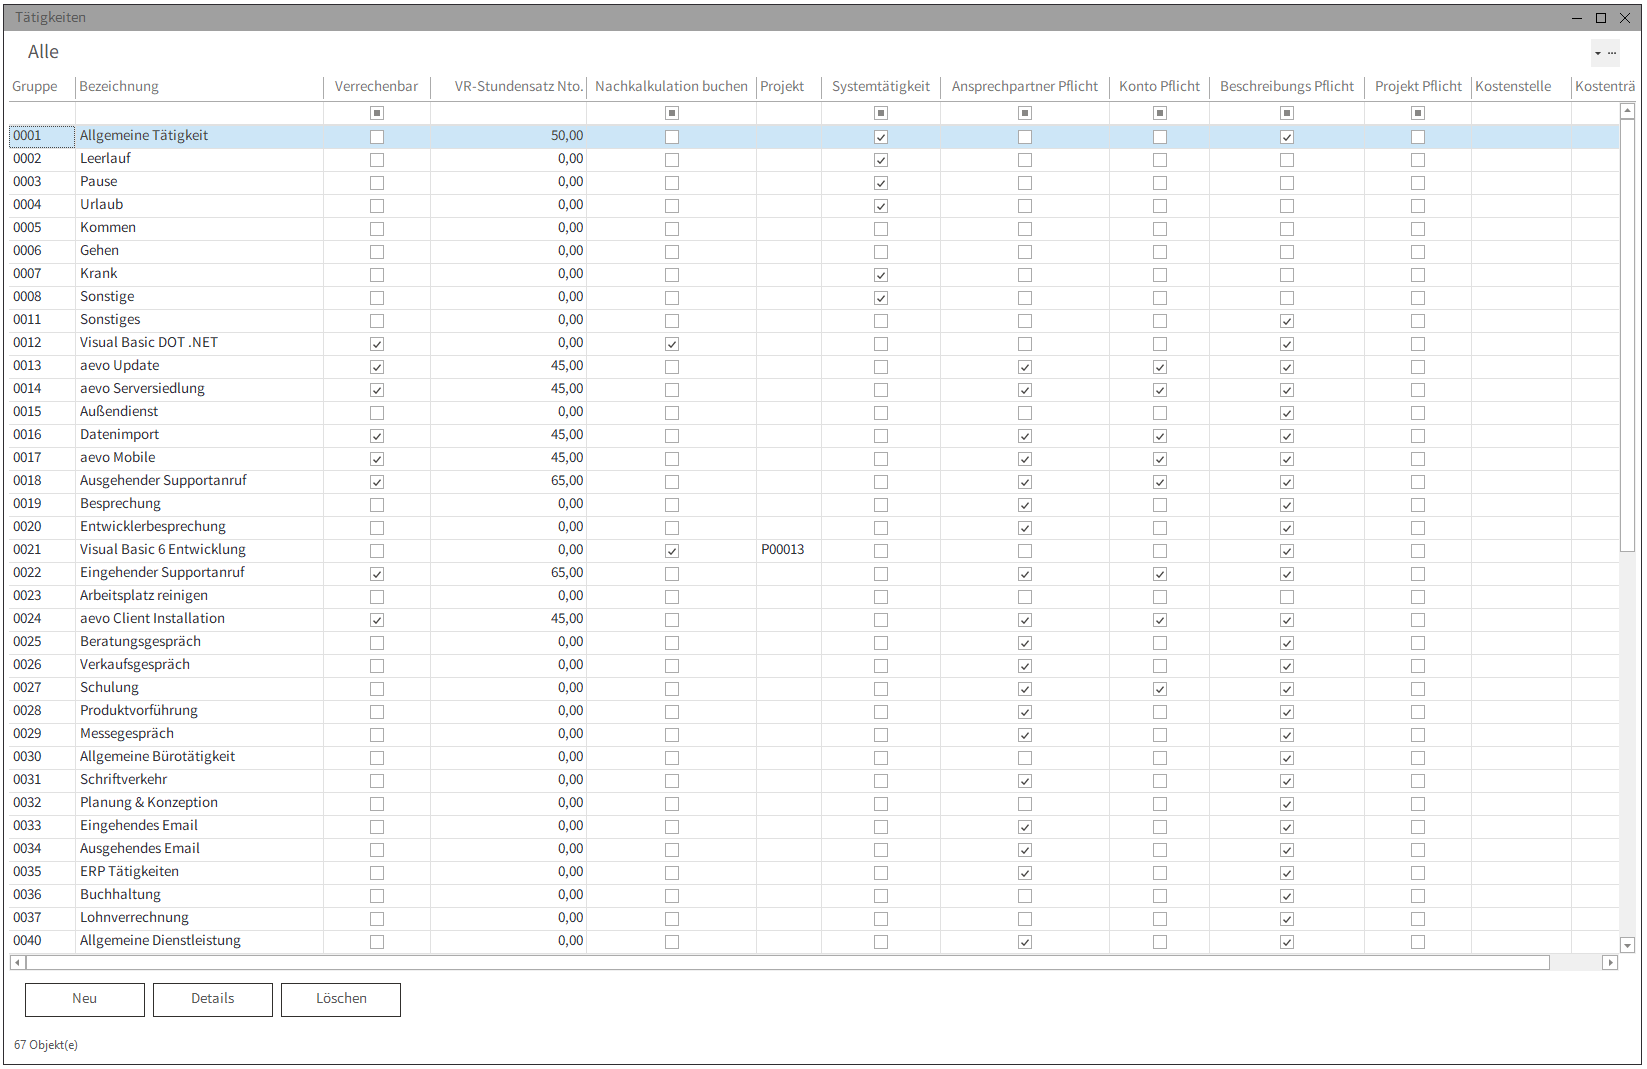
Task: Select the row 'Leerlauf'
Action: point(814,159)
